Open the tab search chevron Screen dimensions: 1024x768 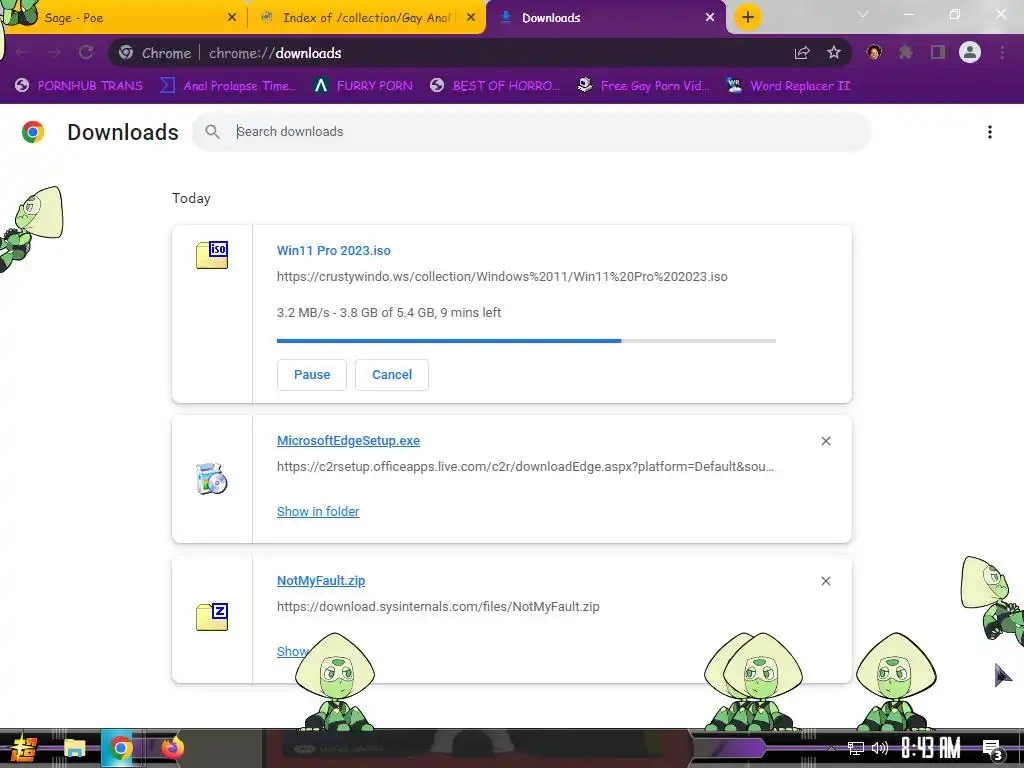click(x=863, y=14)
